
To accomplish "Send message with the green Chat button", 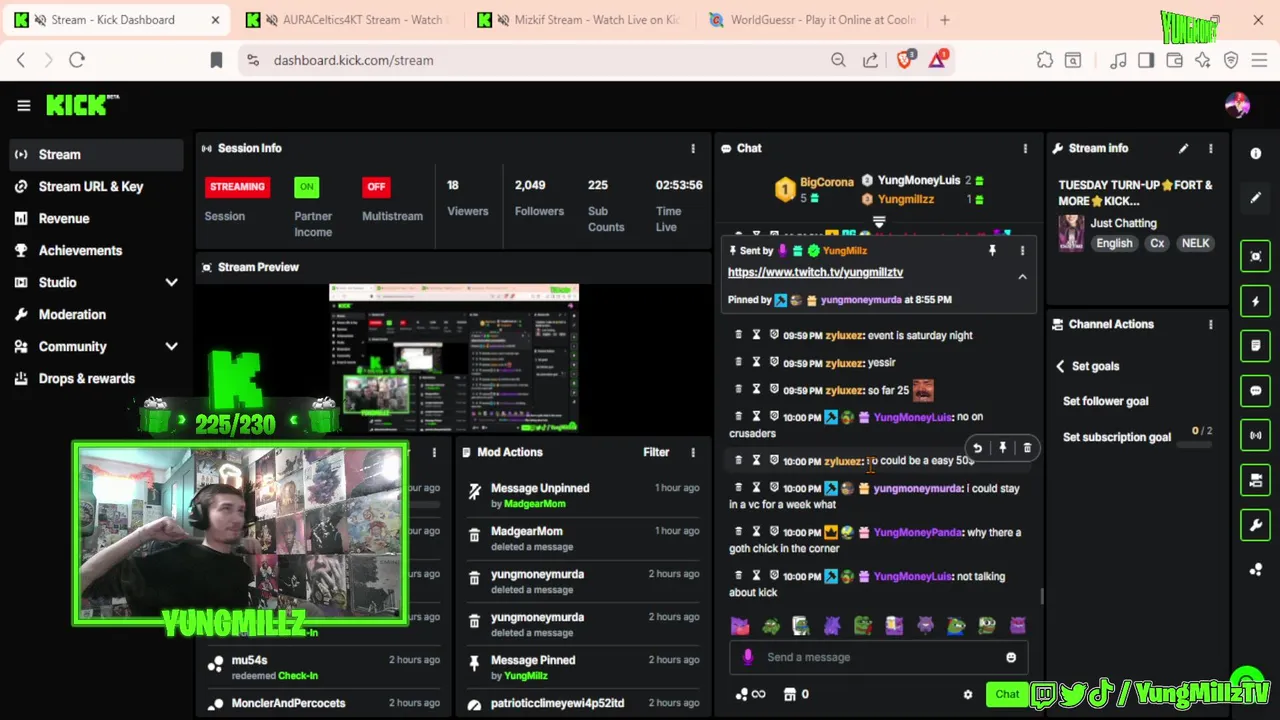I will tap(1007, 694).
